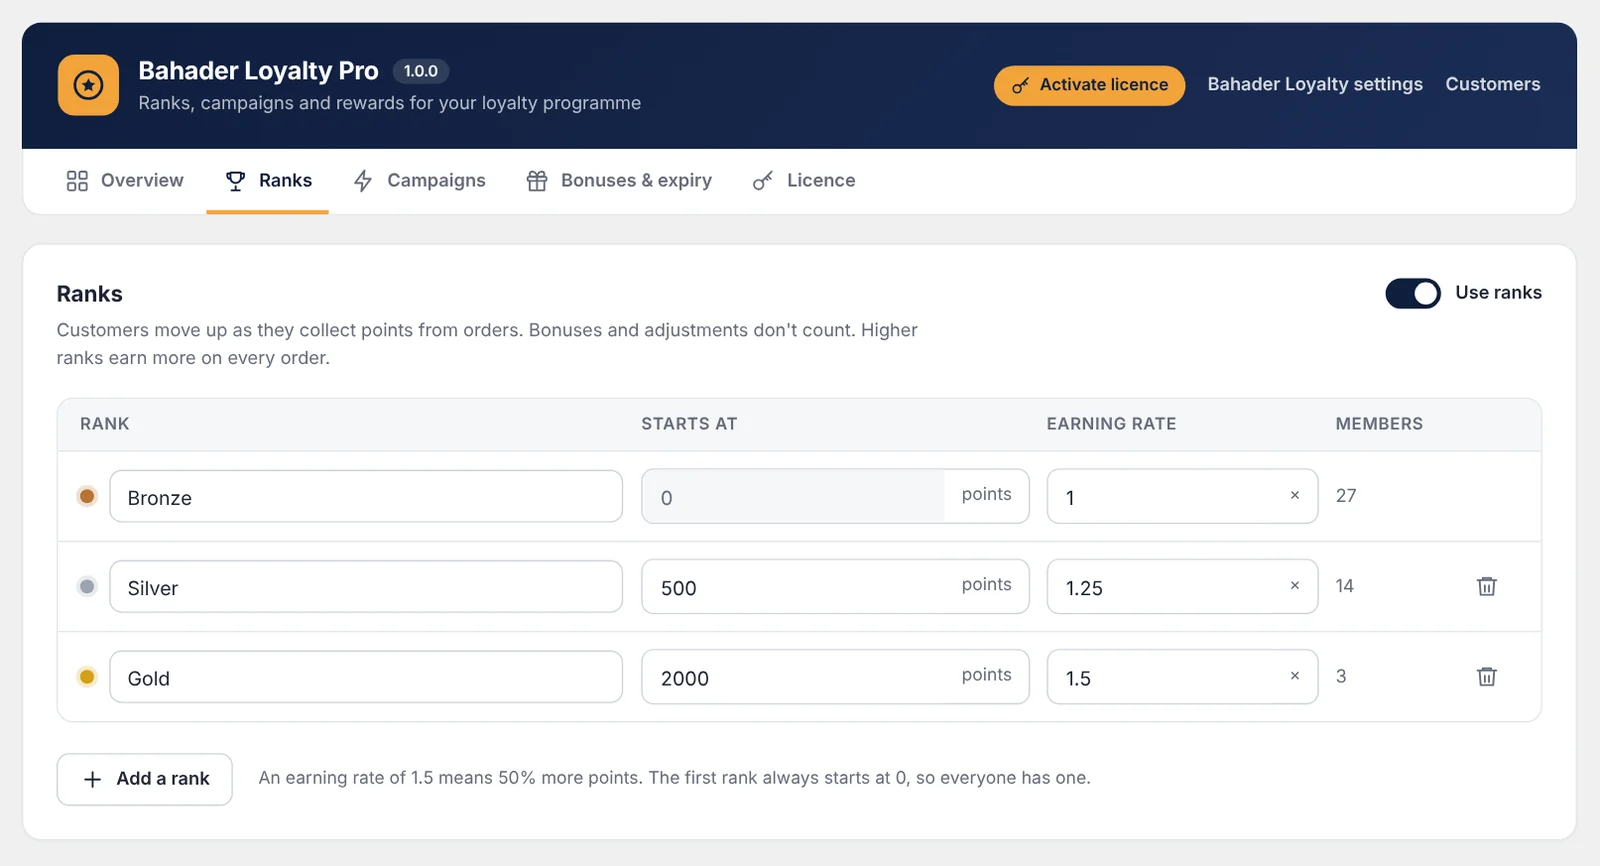Focus the Silver rank name field
This screenshot has width=1600, height=866.
(366, 586)
